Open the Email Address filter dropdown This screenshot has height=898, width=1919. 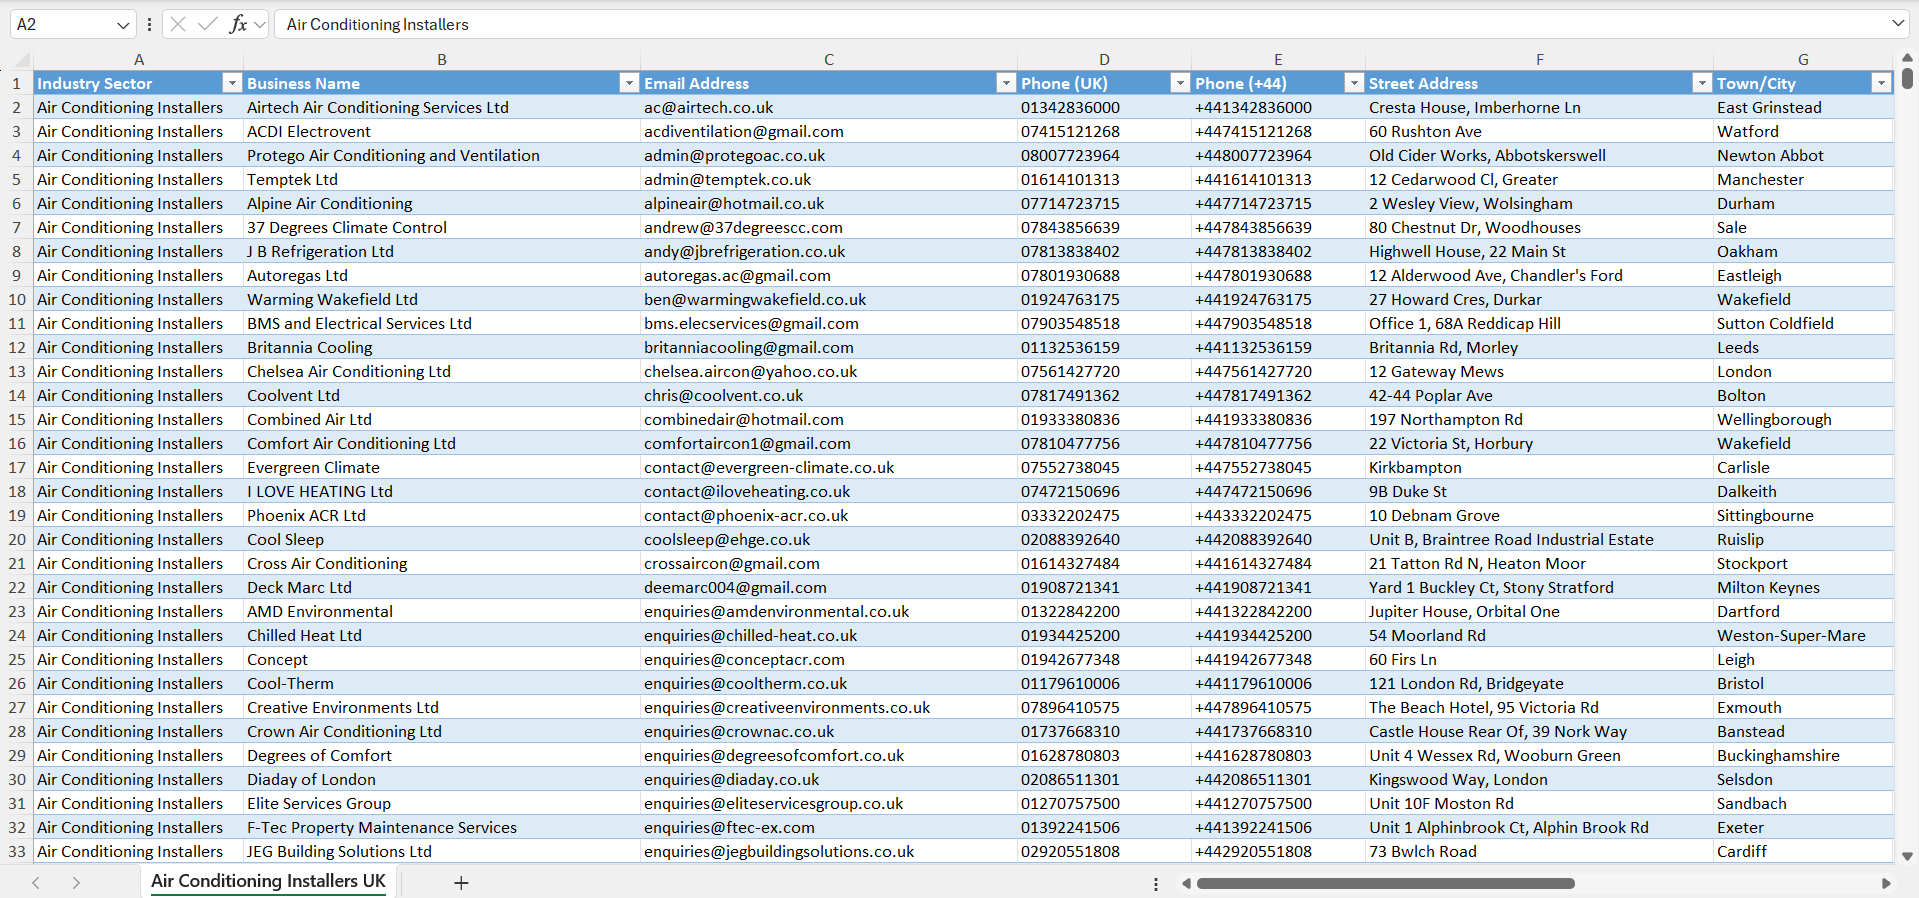point(1006,83)
